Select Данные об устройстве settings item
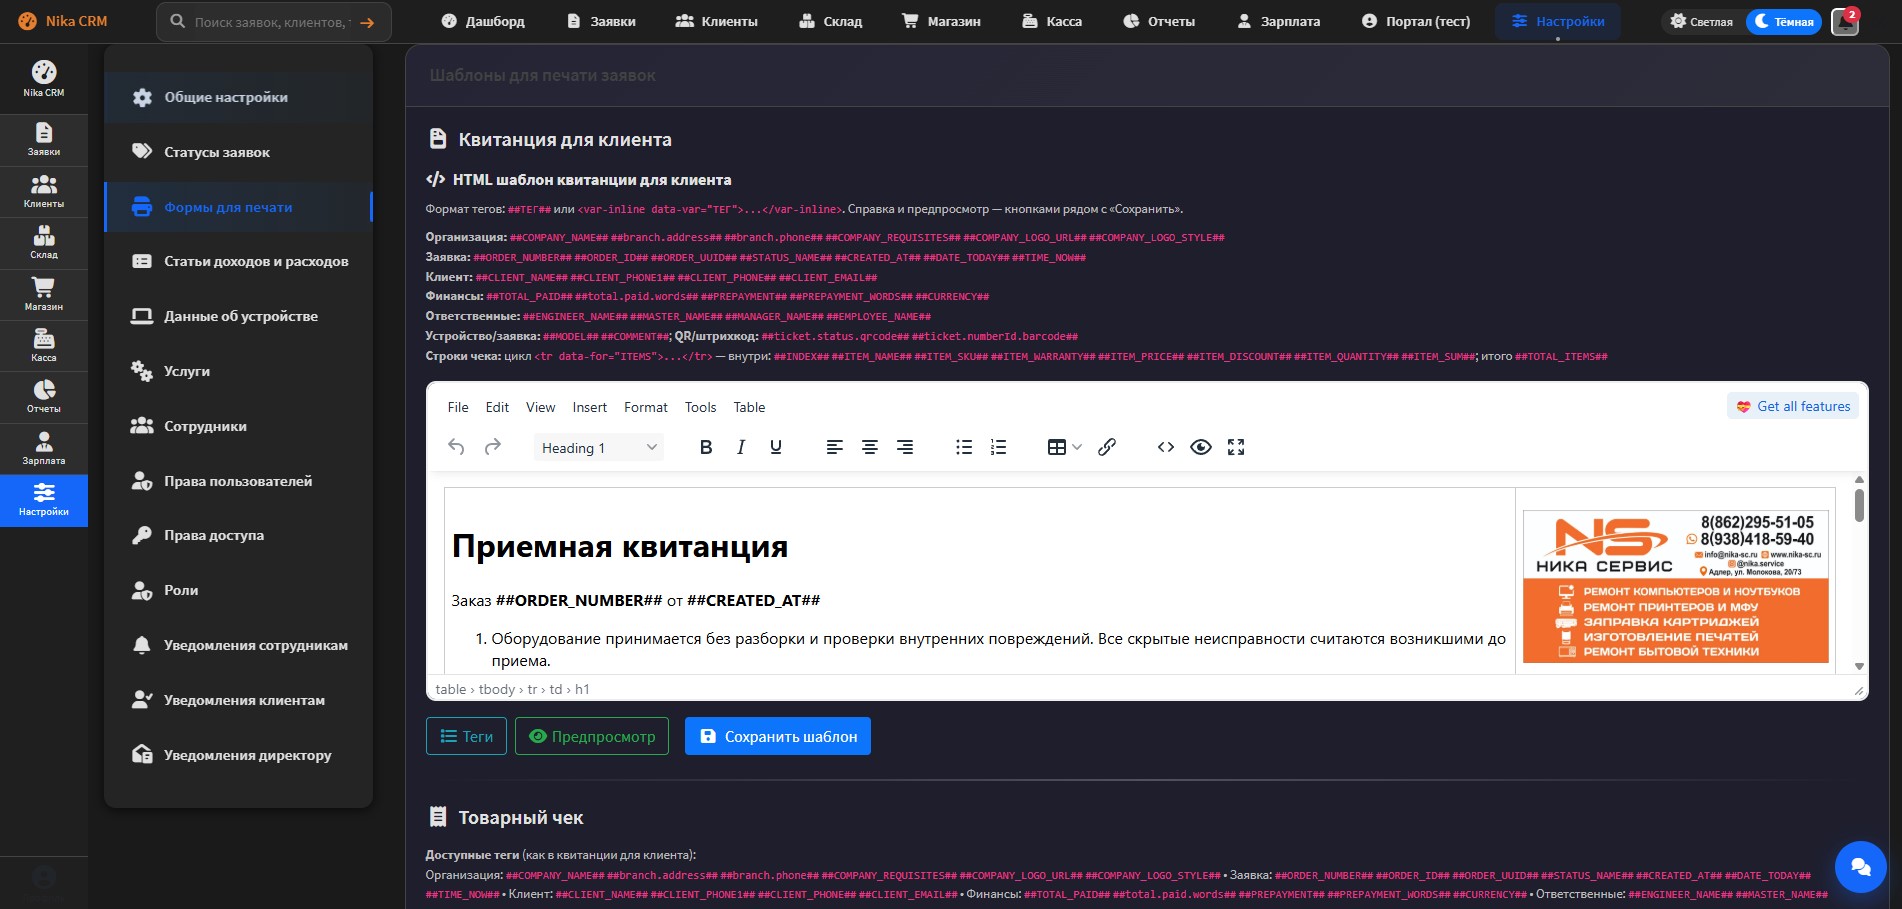This screenshot has height=909, width=1902. pos(238,316)
